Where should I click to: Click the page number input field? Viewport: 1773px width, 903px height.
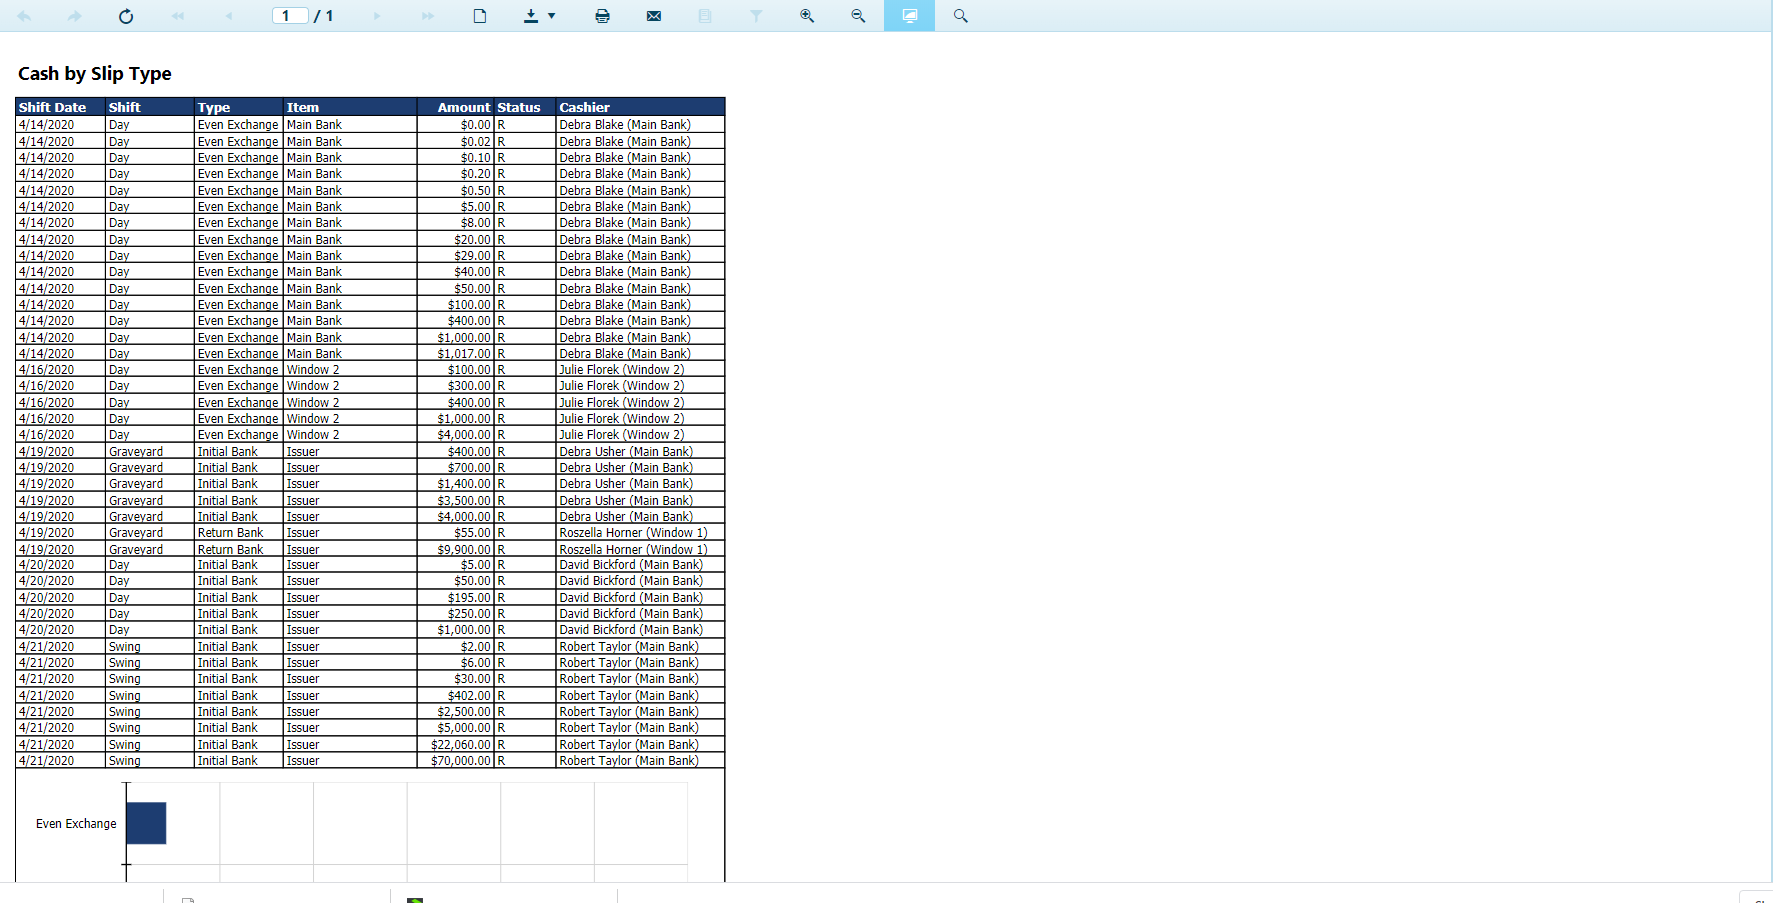point(290,16)
